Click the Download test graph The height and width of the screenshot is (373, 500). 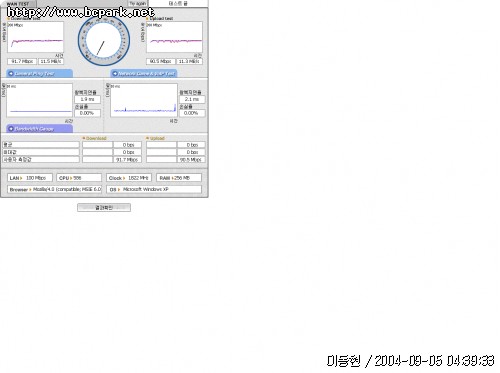click(x=35, y=37)
